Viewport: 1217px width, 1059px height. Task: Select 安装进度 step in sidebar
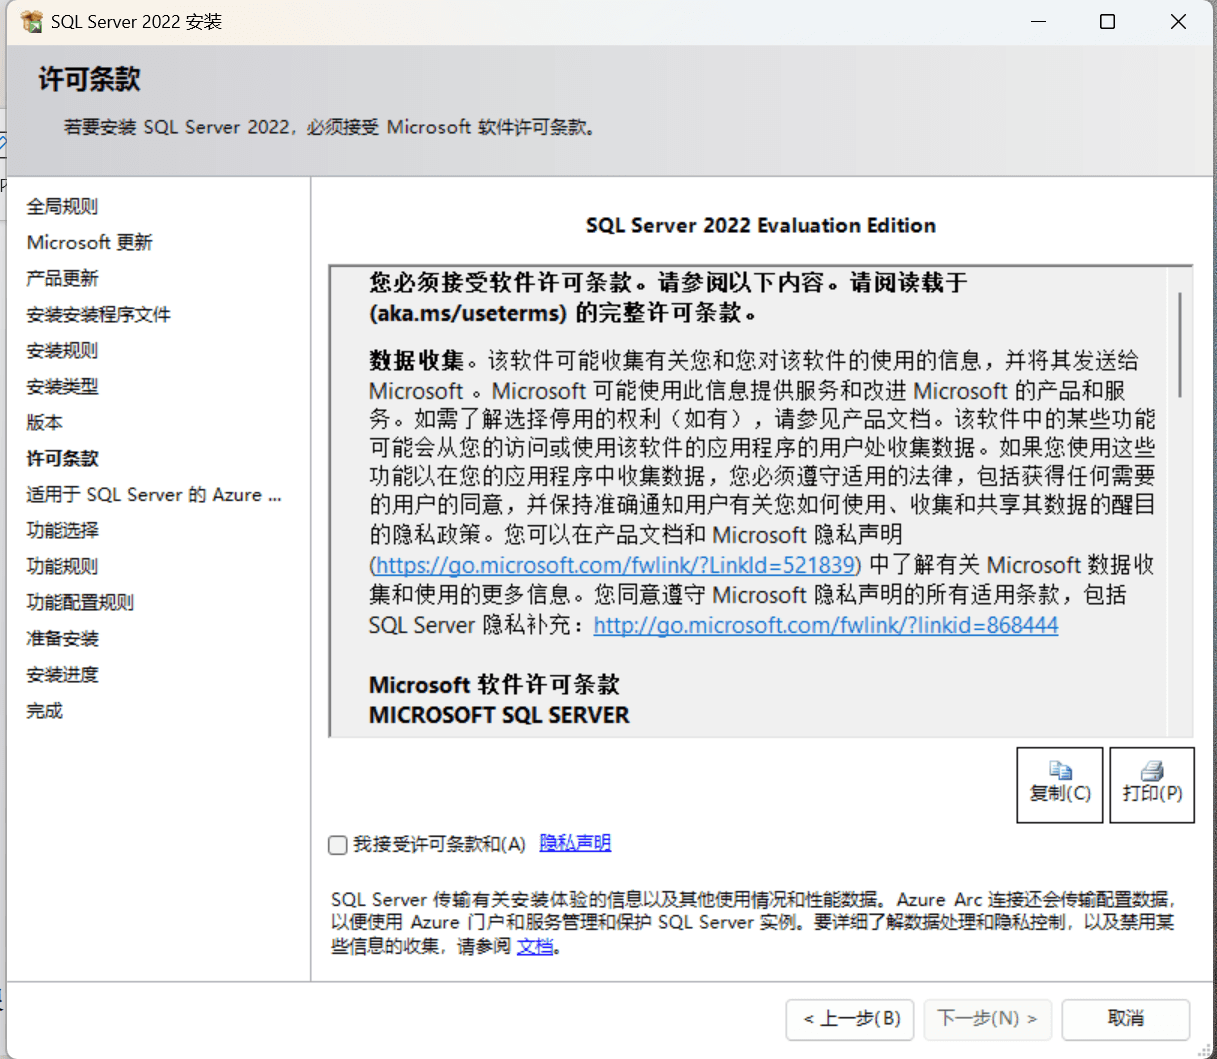pos(62,674)
